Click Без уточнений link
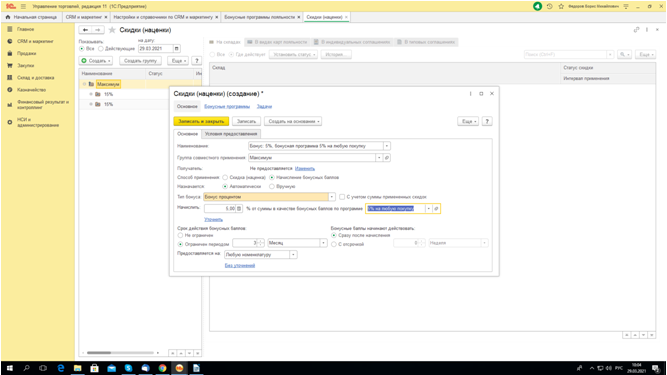This screenshot has width=667, height=375. tap(240, 265)
